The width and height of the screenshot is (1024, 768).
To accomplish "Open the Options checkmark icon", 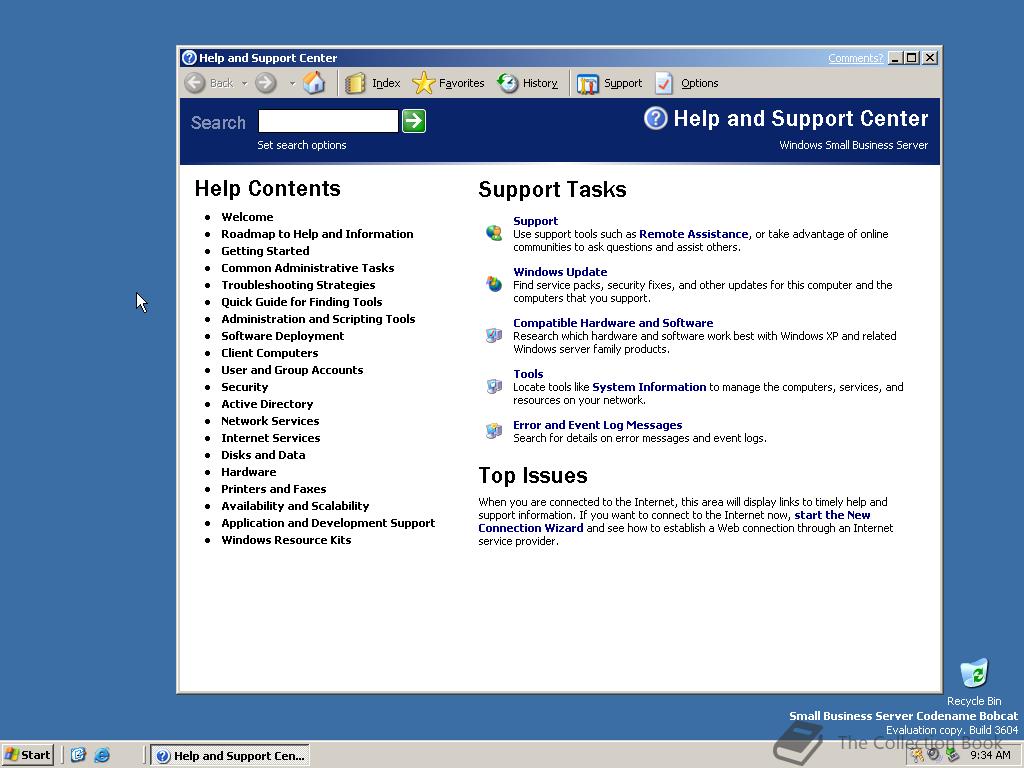I will click(x=664, y=83).
